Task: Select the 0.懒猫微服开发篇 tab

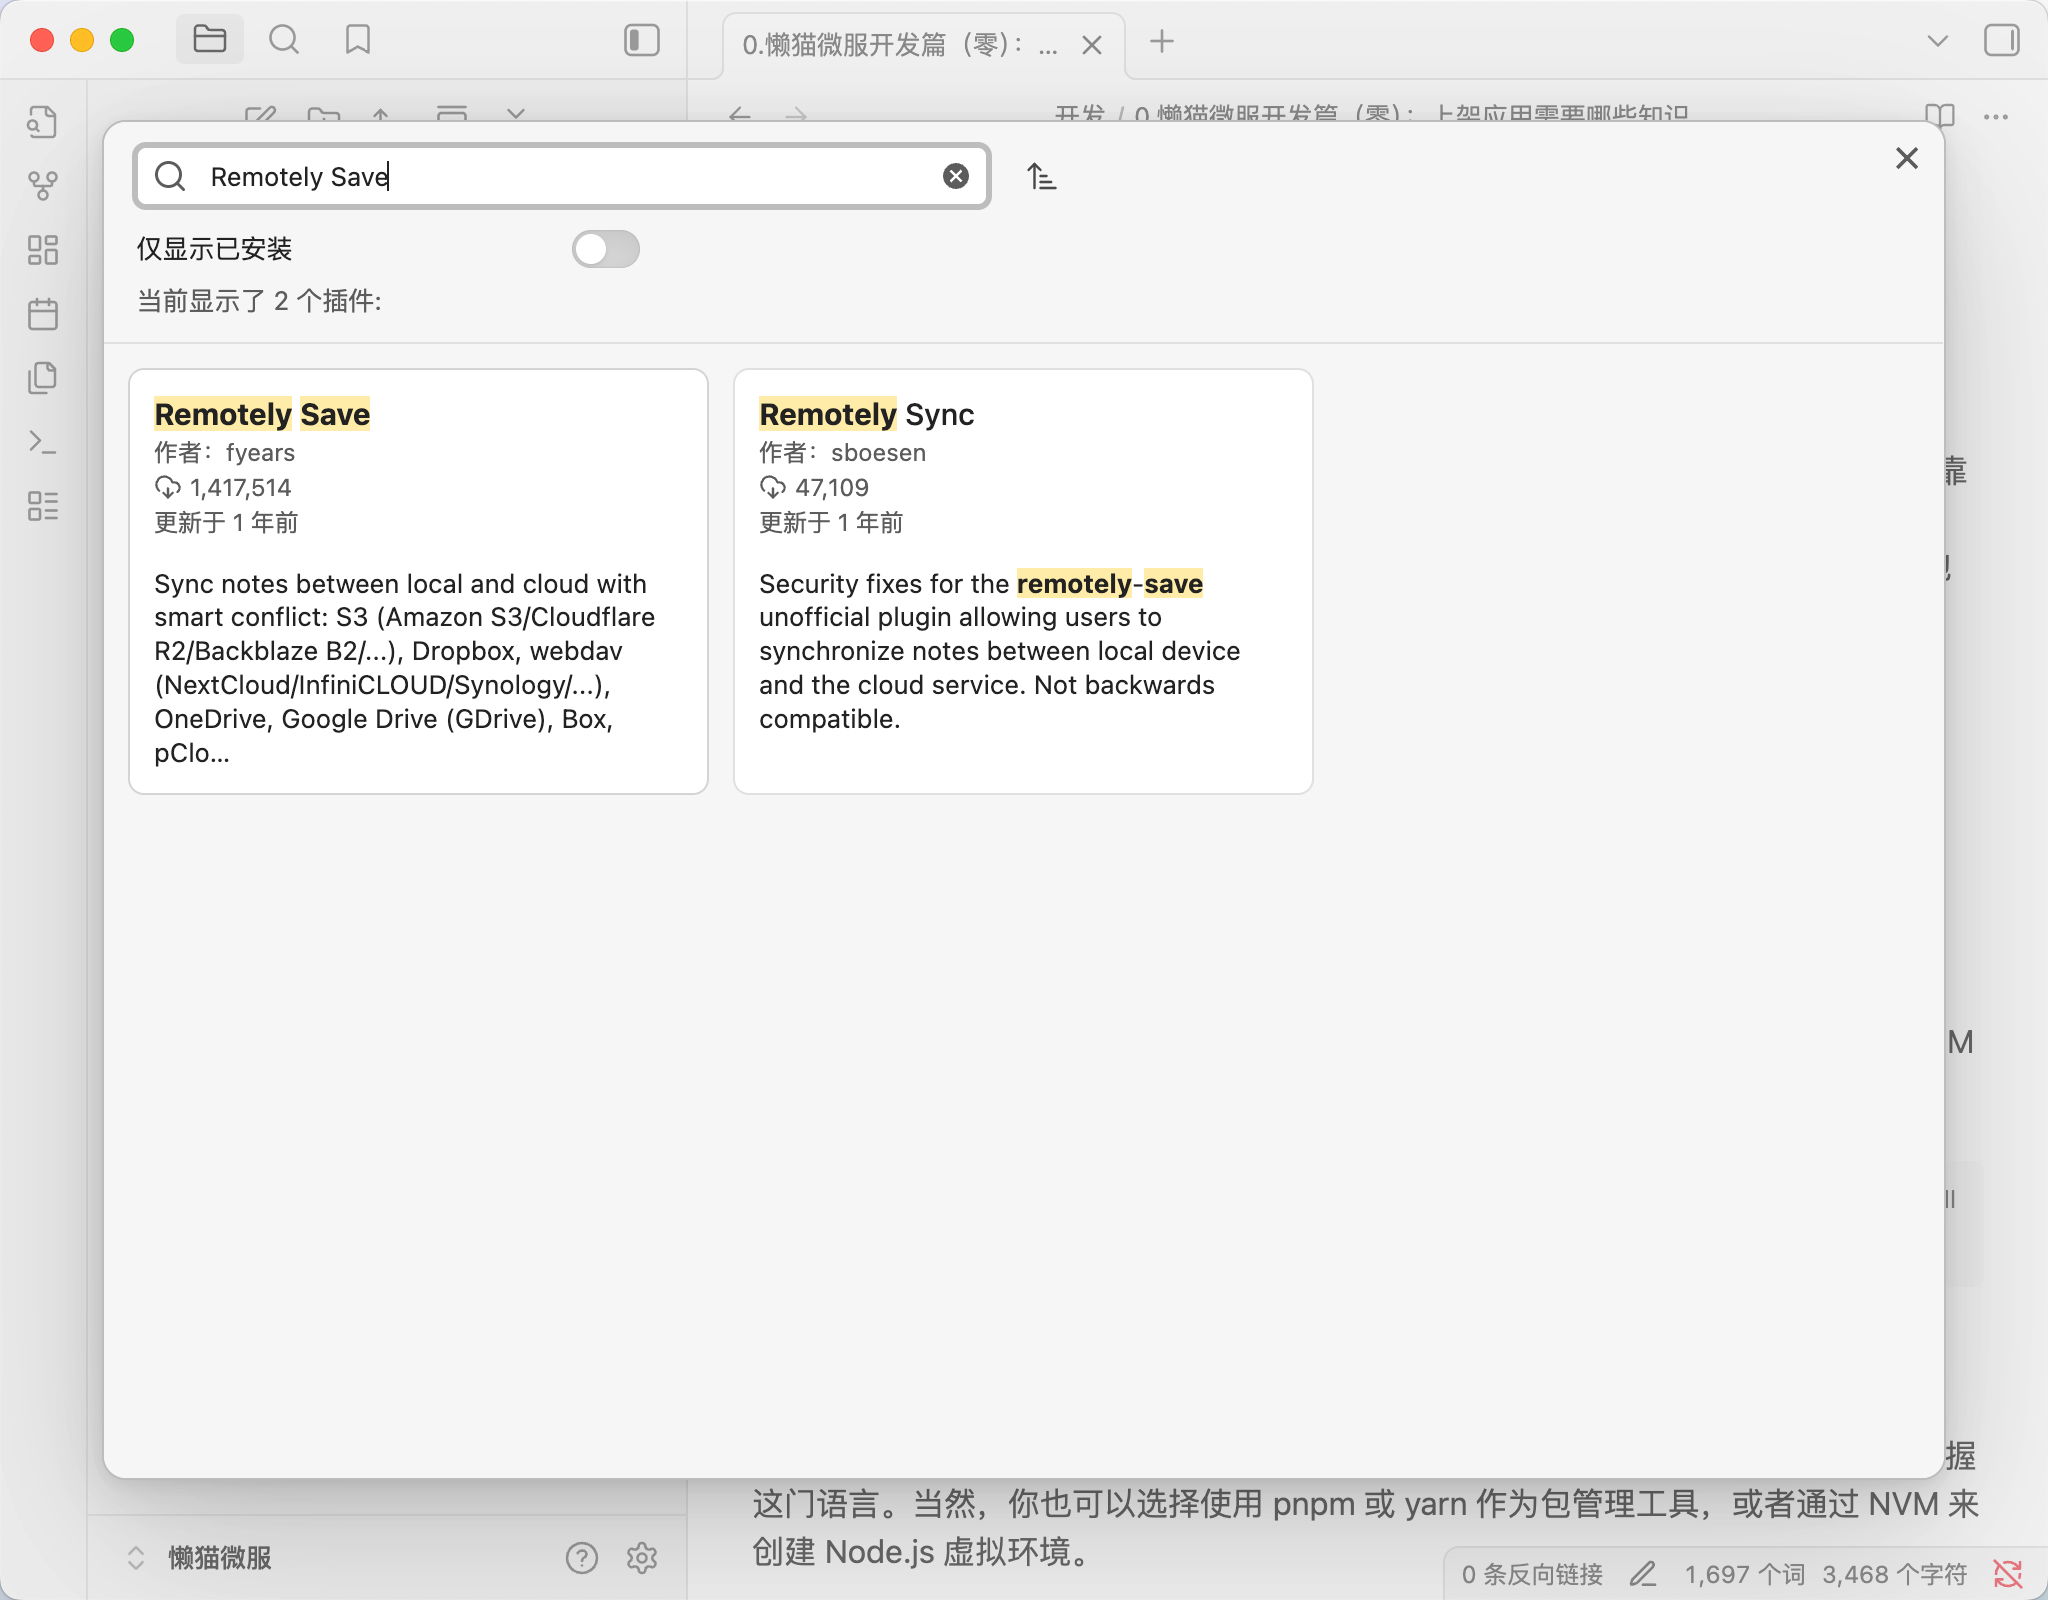Action: click(x=900, y=45)
